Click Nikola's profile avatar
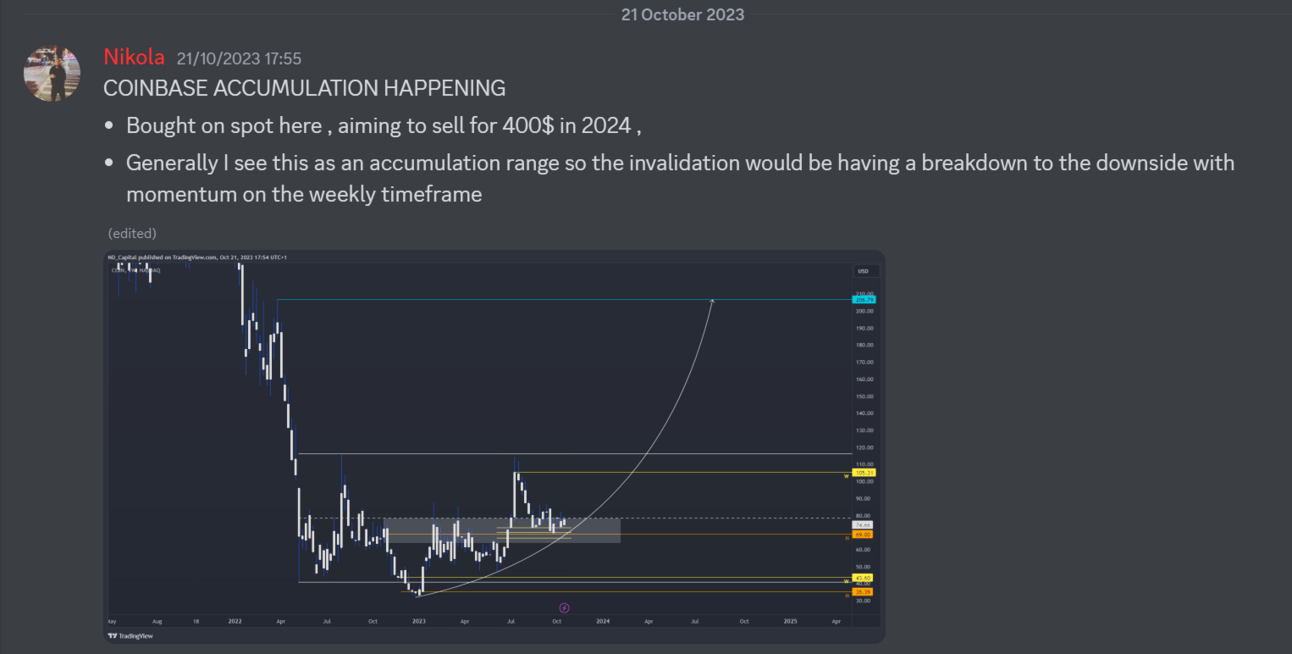Screen dimensions: 1292x654 [53, 72]
